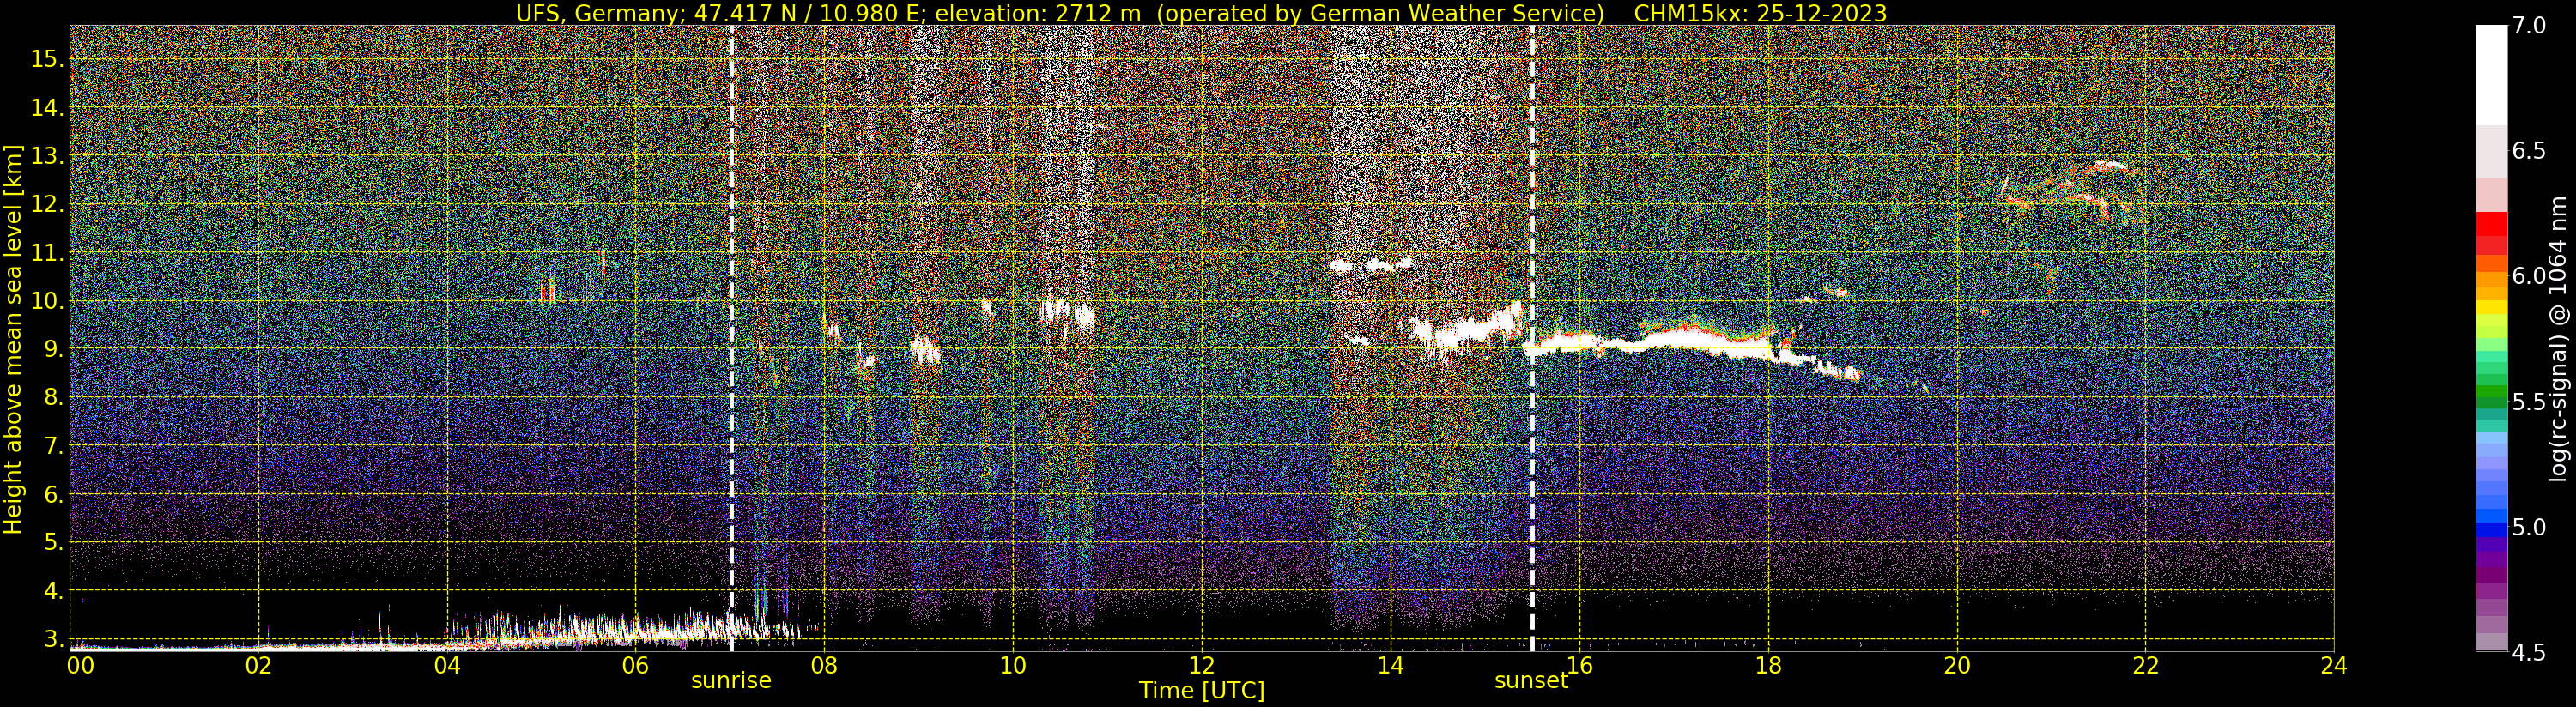Click the "10." tick on the height axis

(47, 301)
